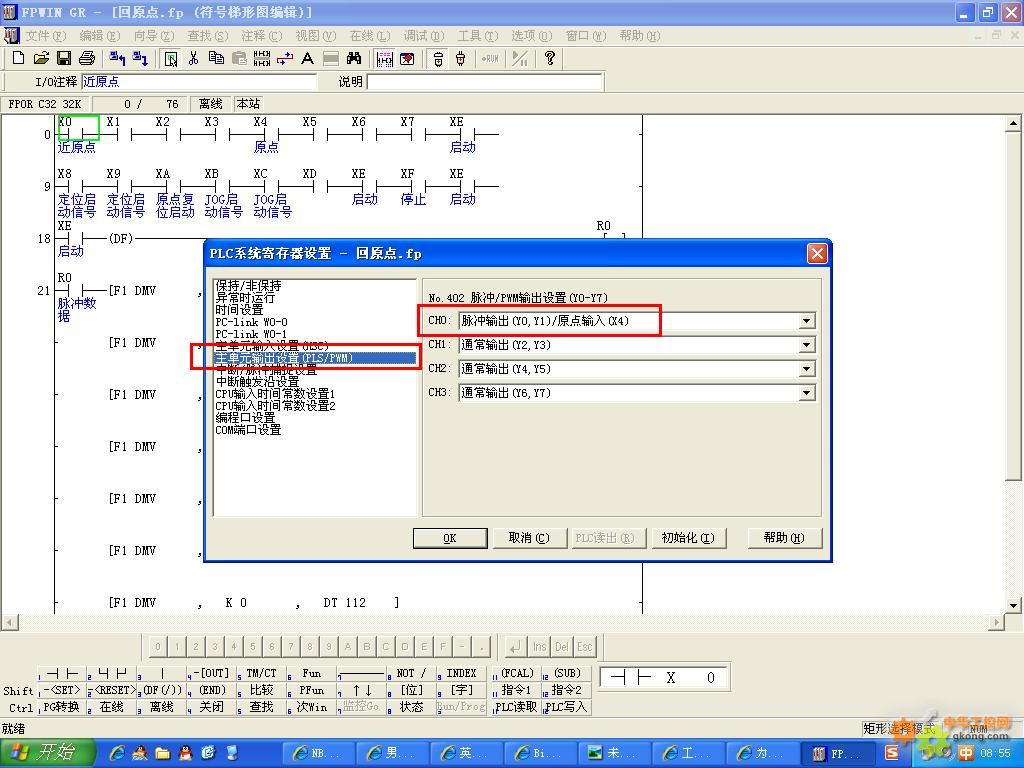Open the 视图(V) menu
Screen dimensions: 1024x768
pyautogui.click(x=316, y=35)
